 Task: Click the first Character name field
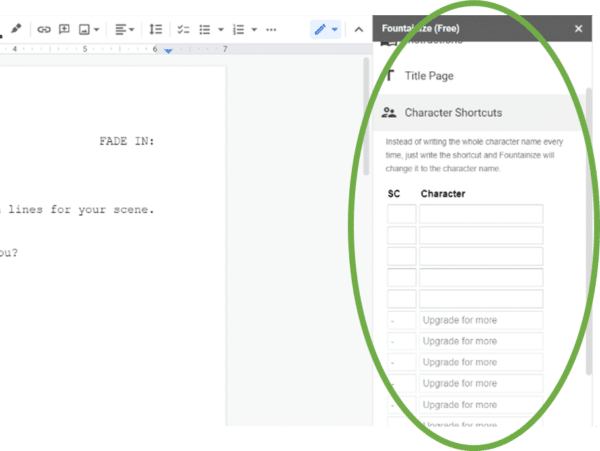[x=481, y=214]
